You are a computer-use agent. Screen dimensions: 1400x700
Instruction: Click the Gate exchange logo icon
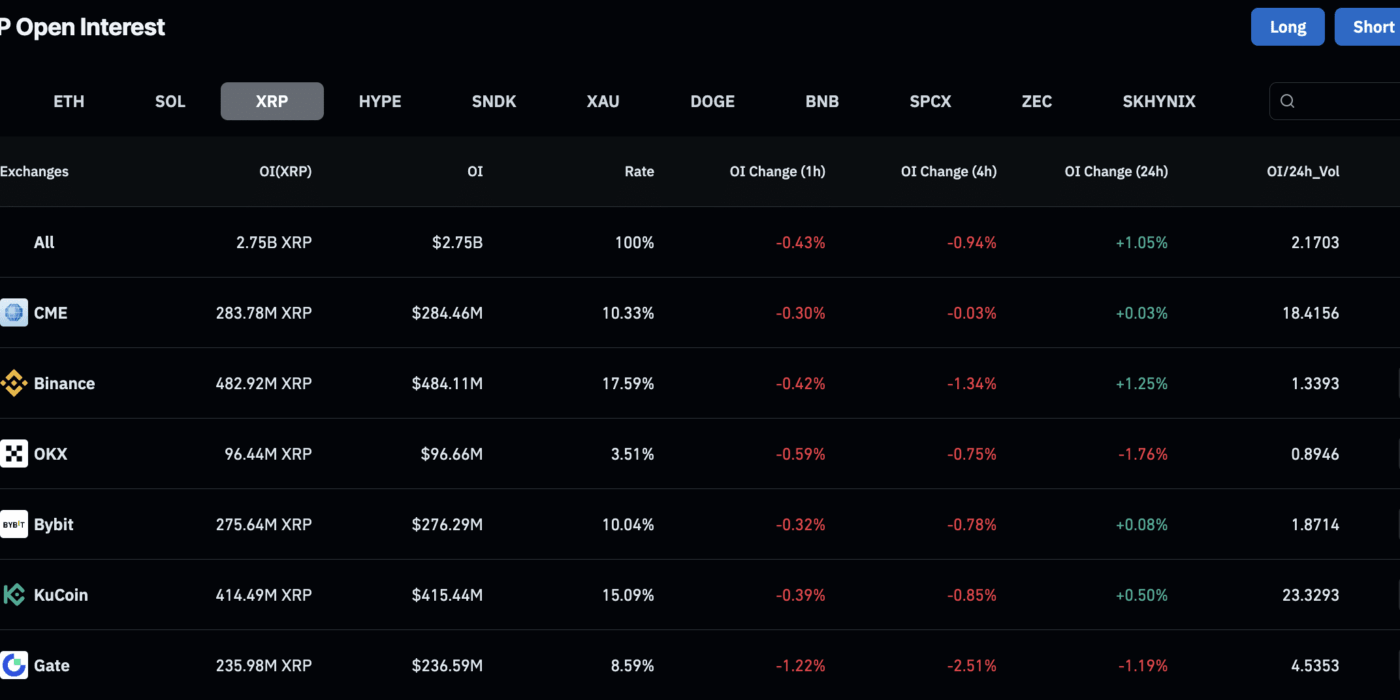coord(14,665)
